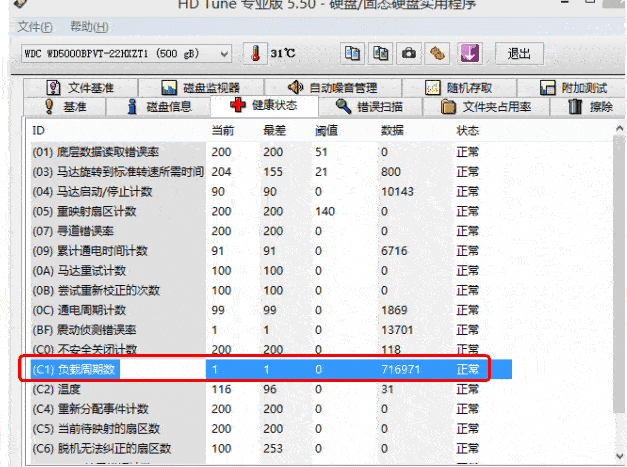Click the data value 13701

click(397, 330)
